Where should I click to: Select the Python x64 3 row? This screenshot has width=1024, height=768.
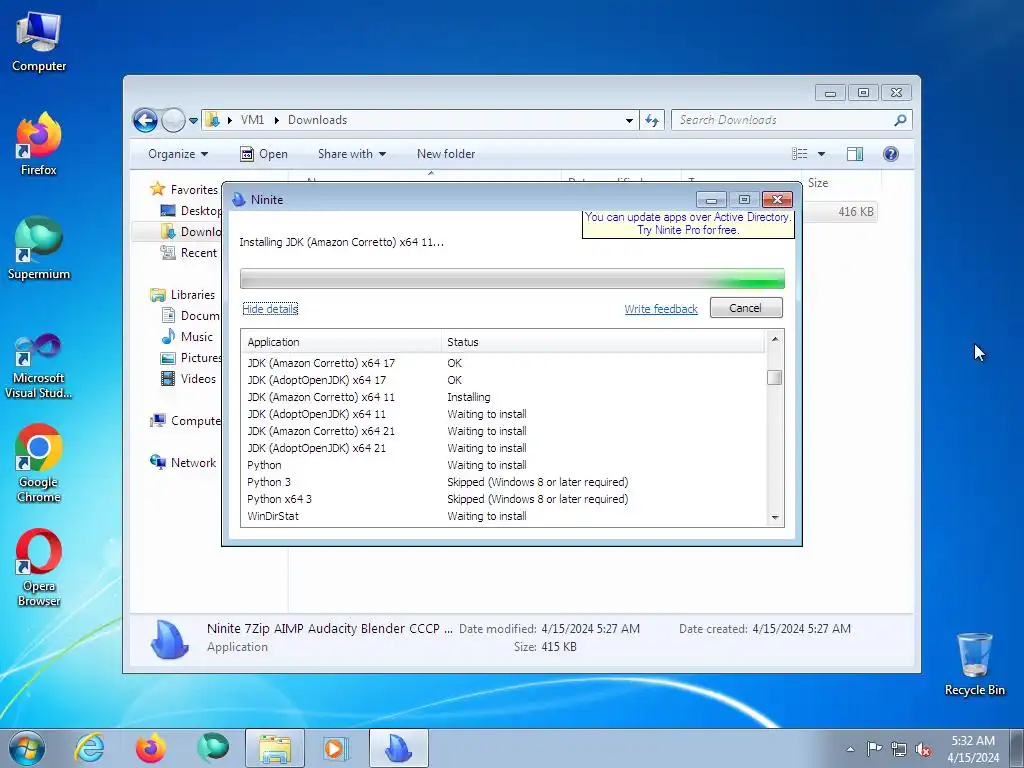[503, 499]
